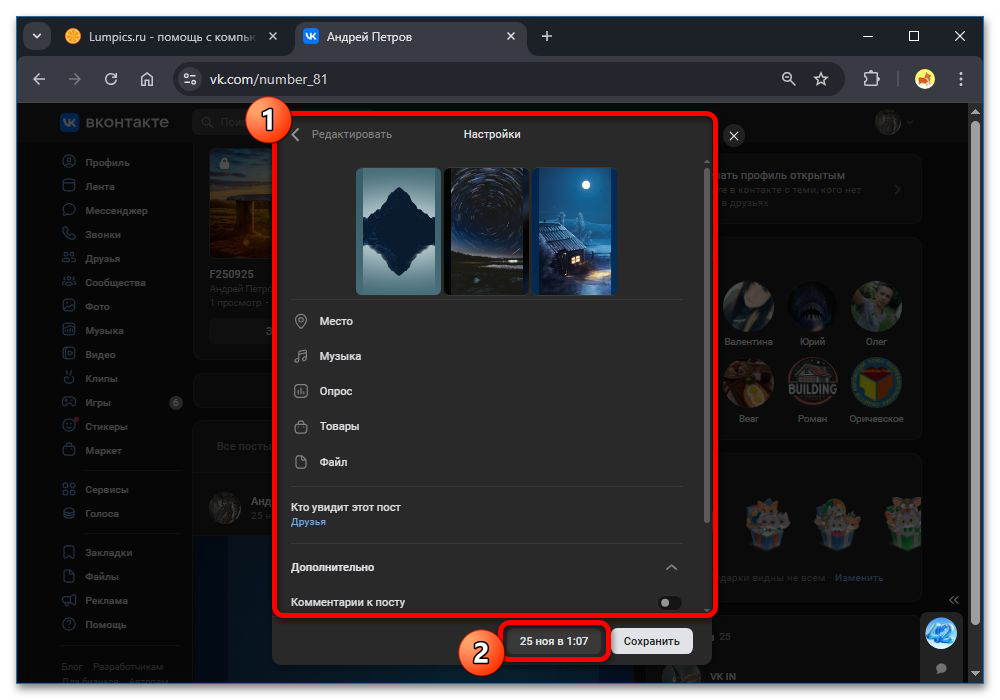Reload the page
The width and height of the screenshot is (1000, 700).
111,79
